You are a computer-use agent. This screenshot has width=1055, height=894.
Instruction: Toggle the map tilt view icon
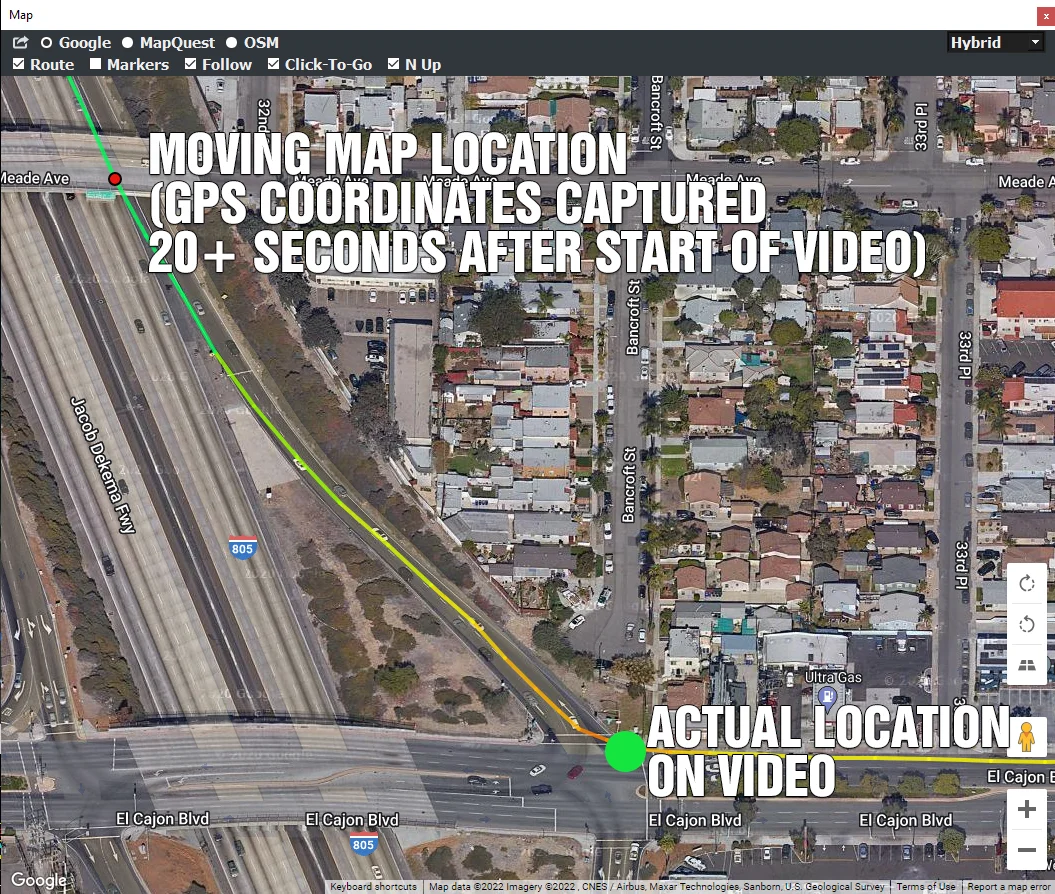1027,665
